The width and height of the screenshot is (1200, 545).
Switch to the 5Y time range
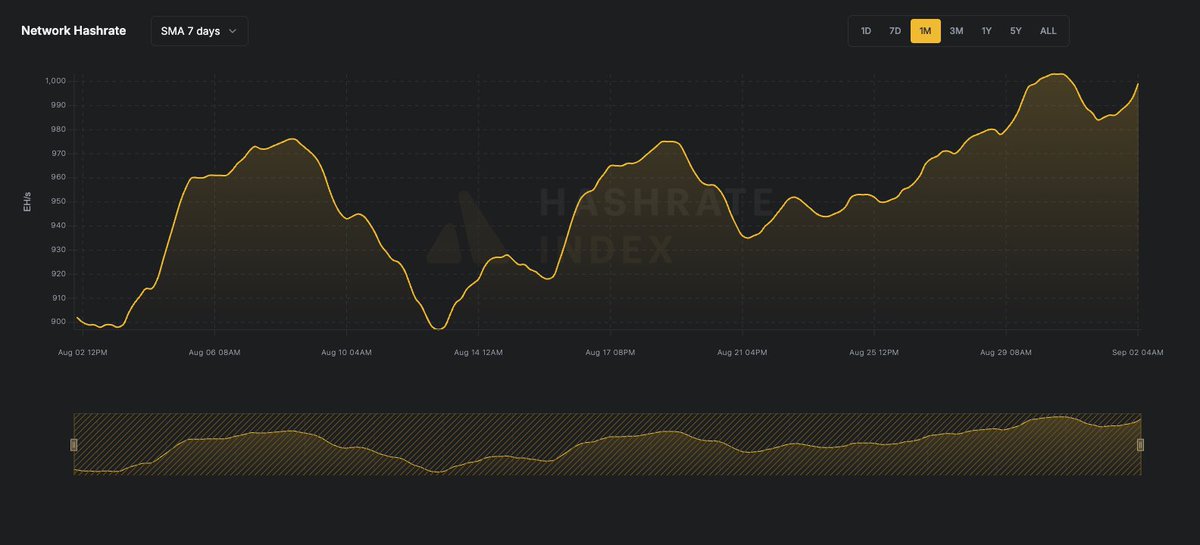(x=1016, y=31)
